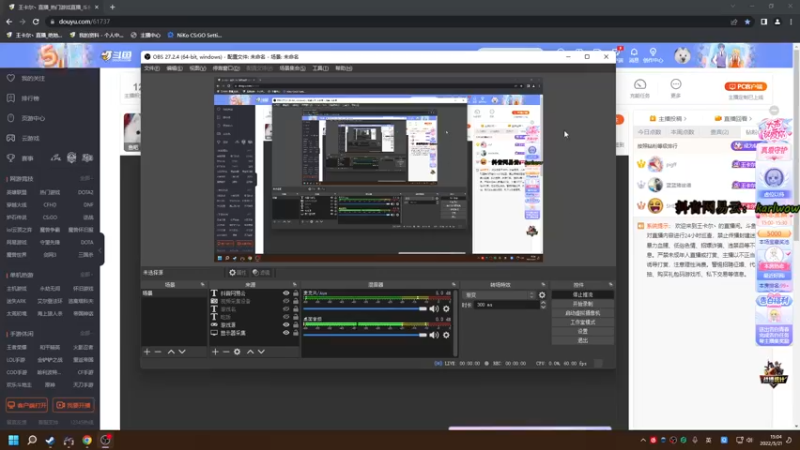Switch to Chrome from the taskbar
The image size is (800, 450).
coord(87,440)
